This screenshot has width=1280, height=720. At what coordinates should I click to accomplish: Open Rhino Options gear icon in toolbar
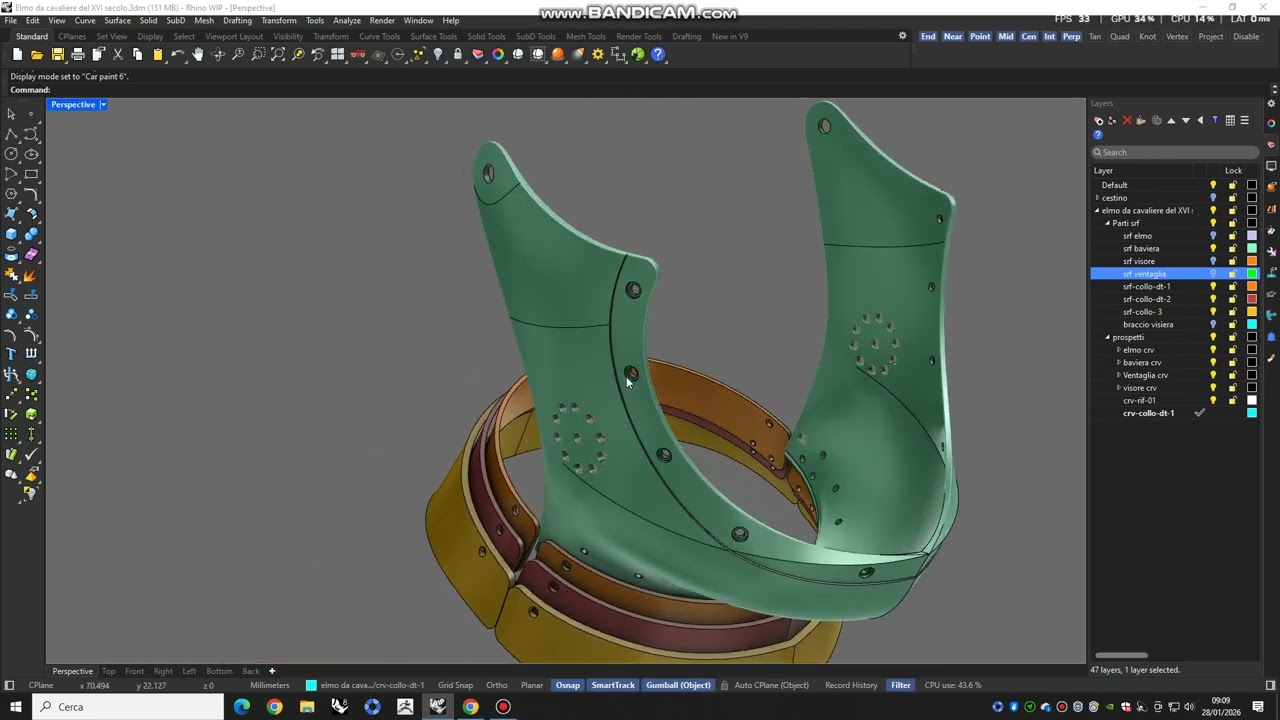pos(598,55)
